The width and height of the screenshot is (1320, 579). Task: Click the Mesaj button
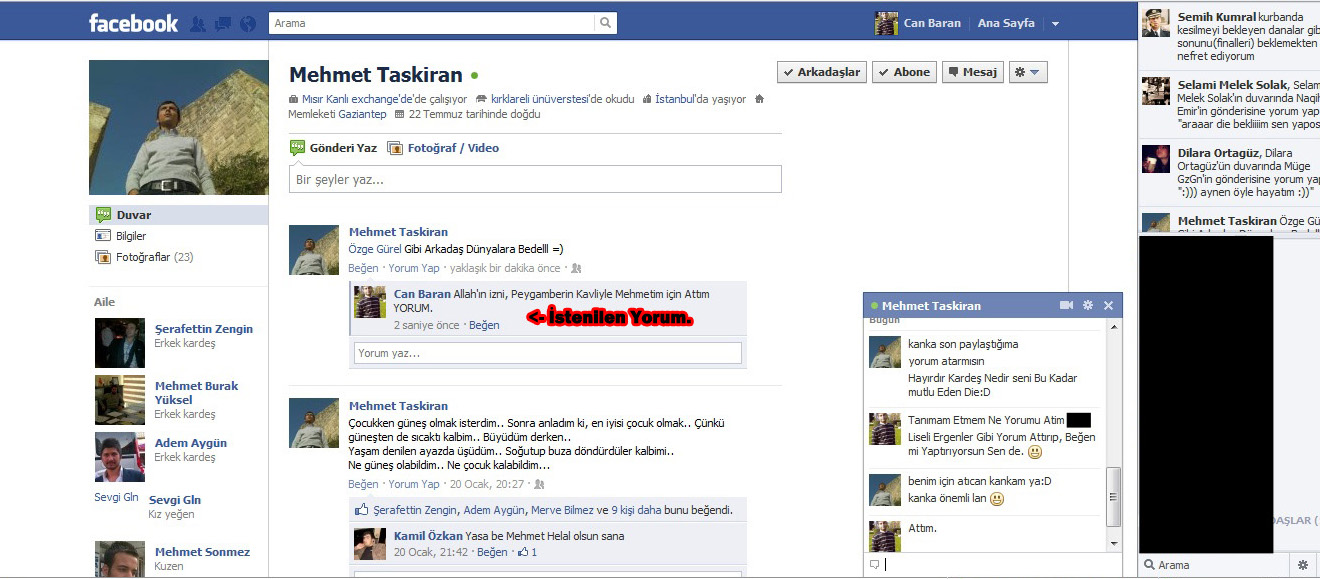point(972,72)
